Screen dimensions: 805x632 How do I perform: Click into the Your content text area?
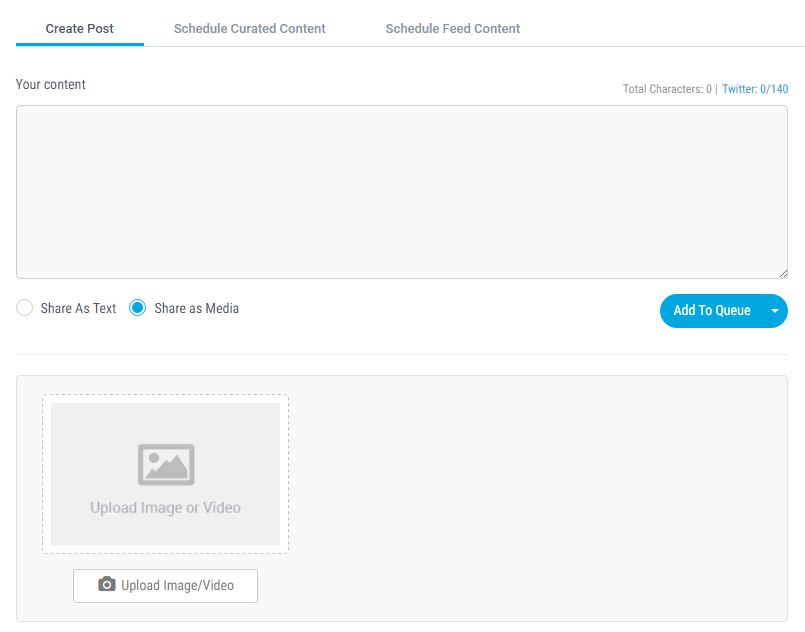click(x=401, y=192)
